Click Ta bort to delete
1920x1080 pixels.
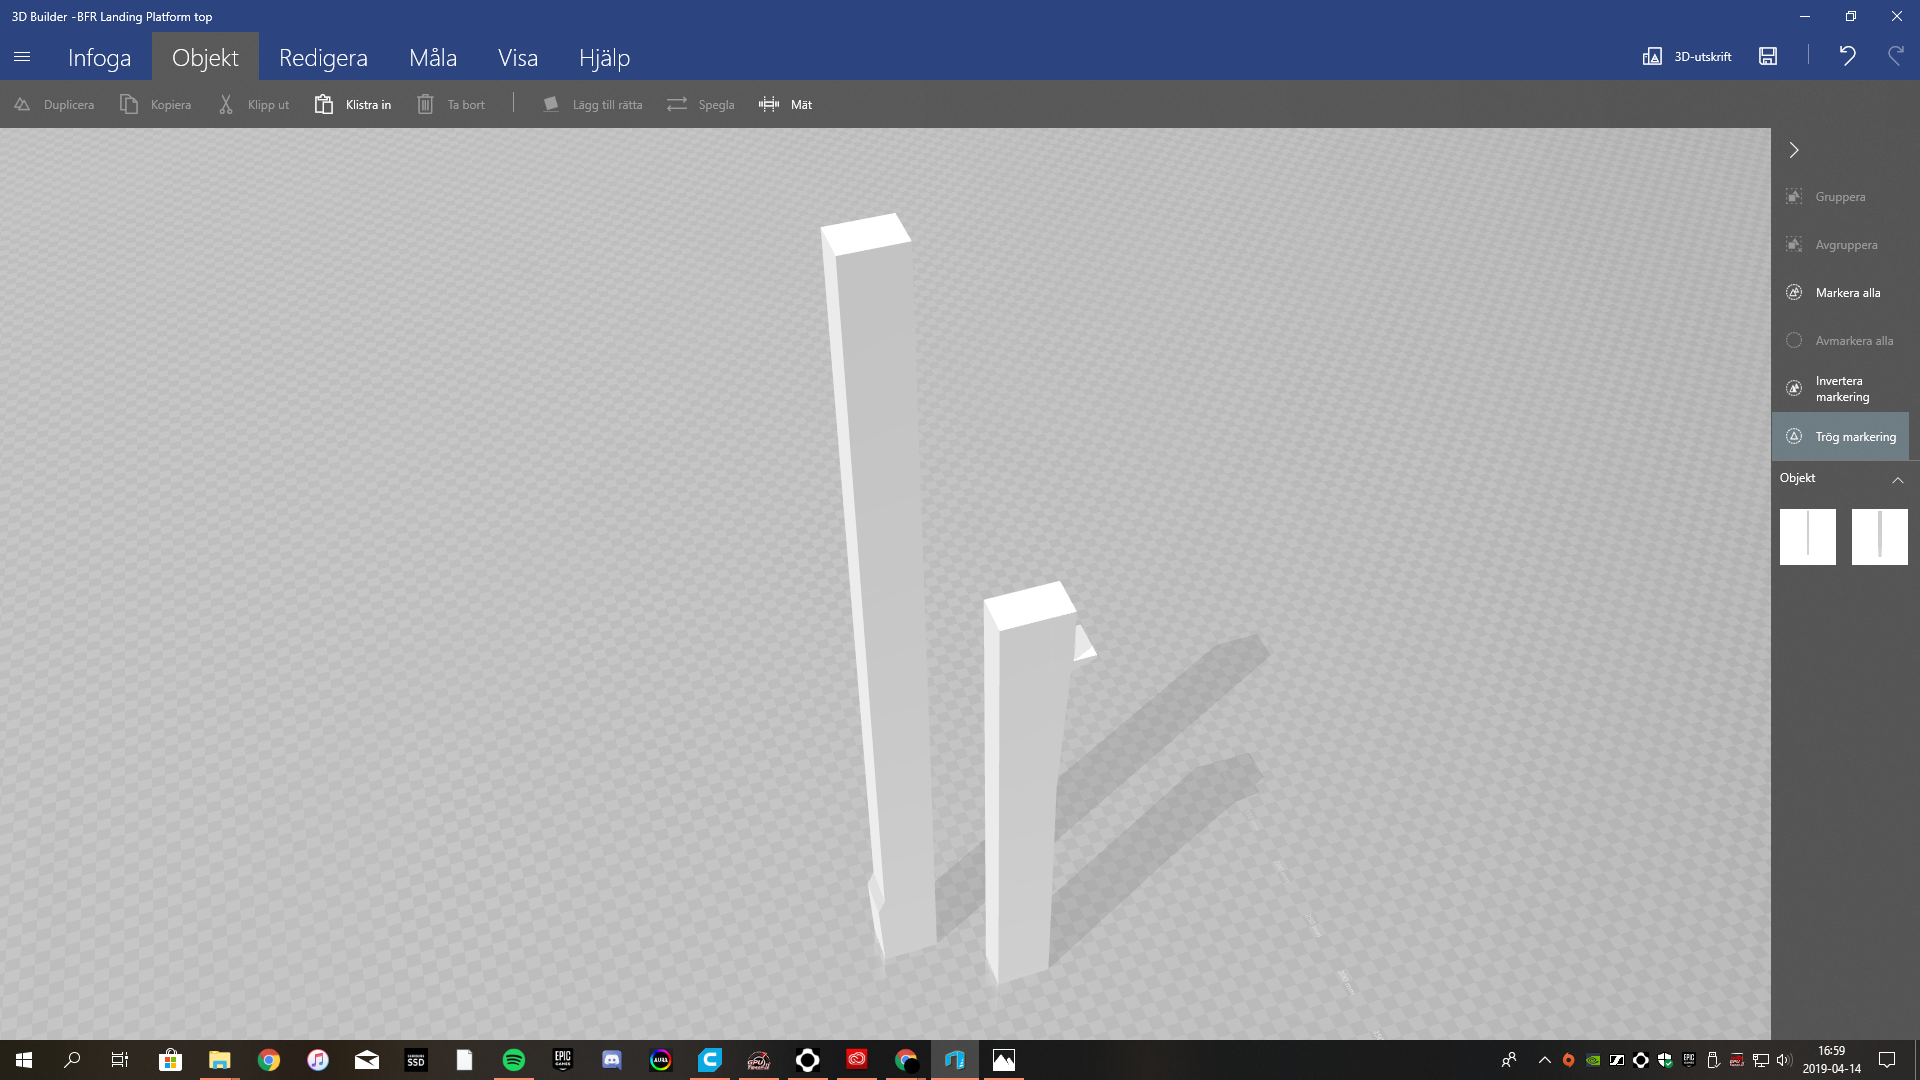(451, 104)
